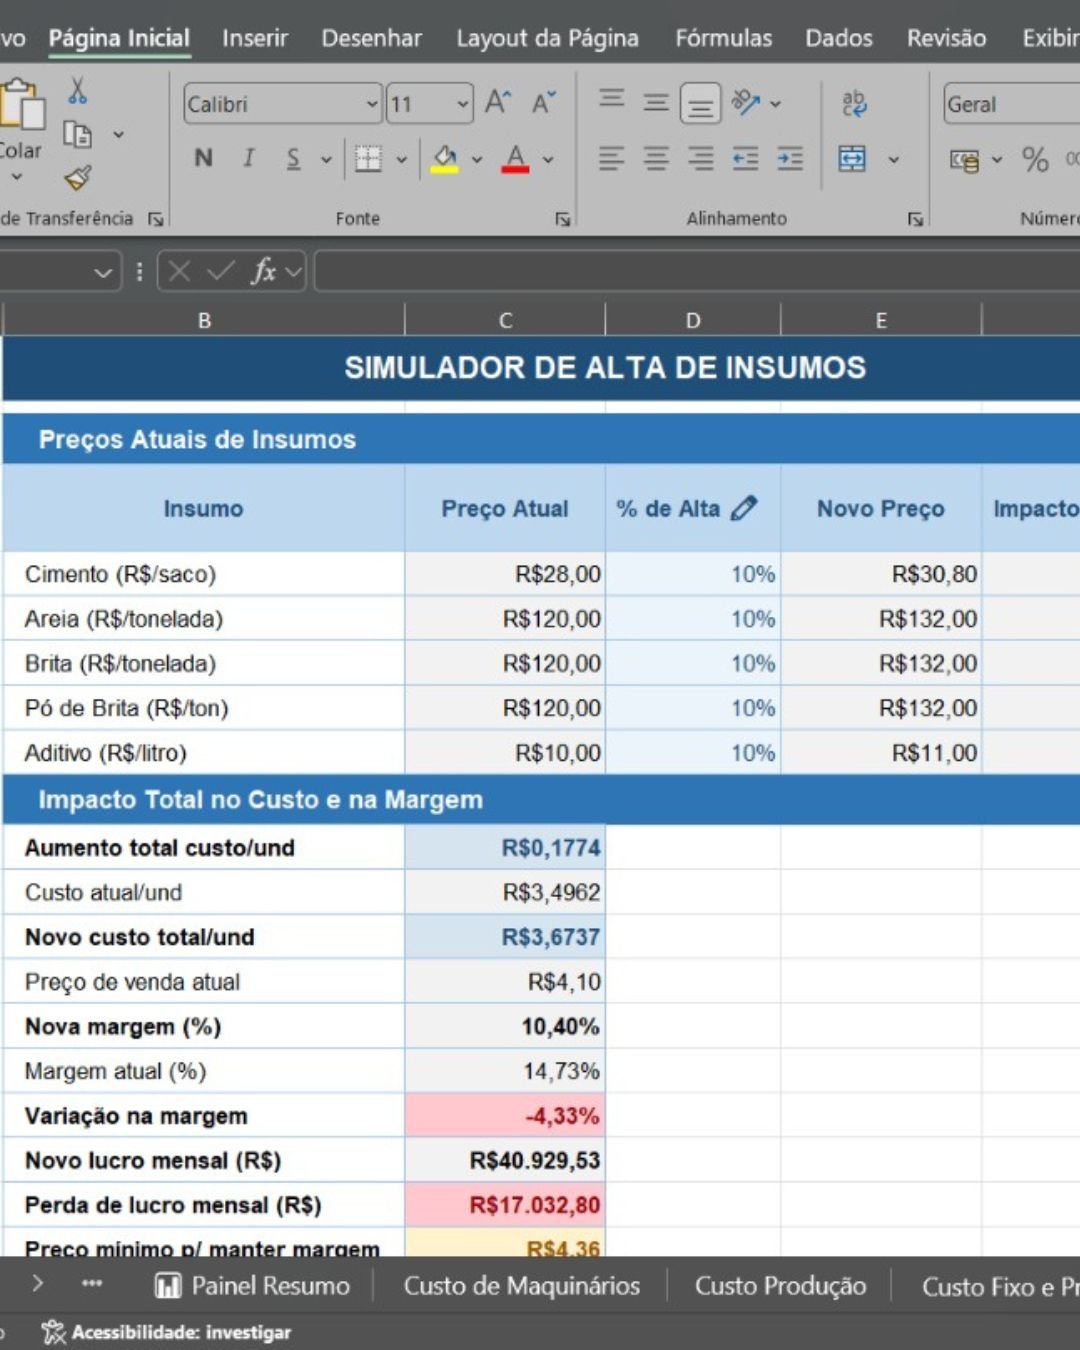
Task: Apply the yellow fill color bucket
Action: click(x=445, y=158)
